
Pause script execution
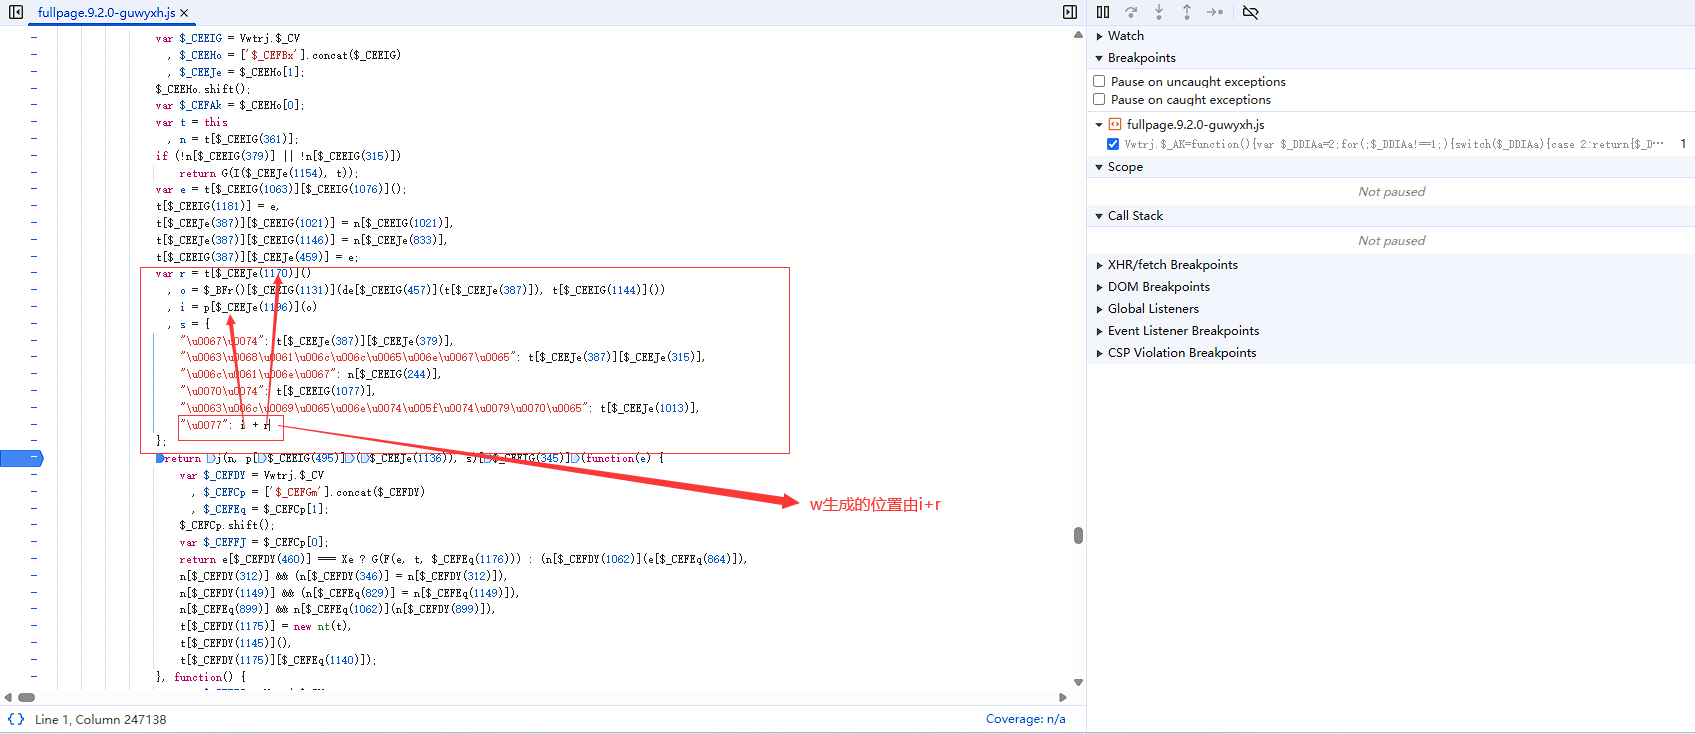[1103, 12]
